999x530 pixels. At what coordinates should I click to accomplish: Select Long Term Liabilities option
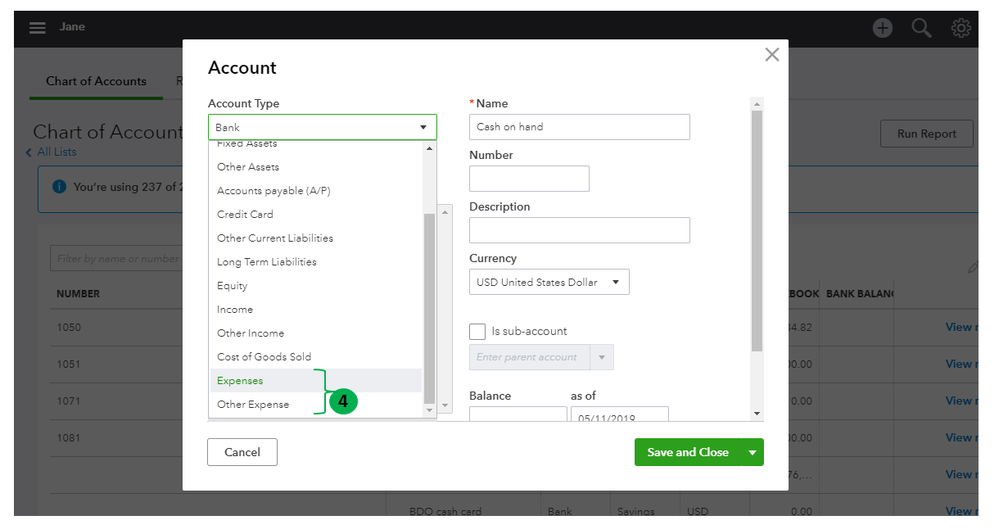(x=316, y=262)
